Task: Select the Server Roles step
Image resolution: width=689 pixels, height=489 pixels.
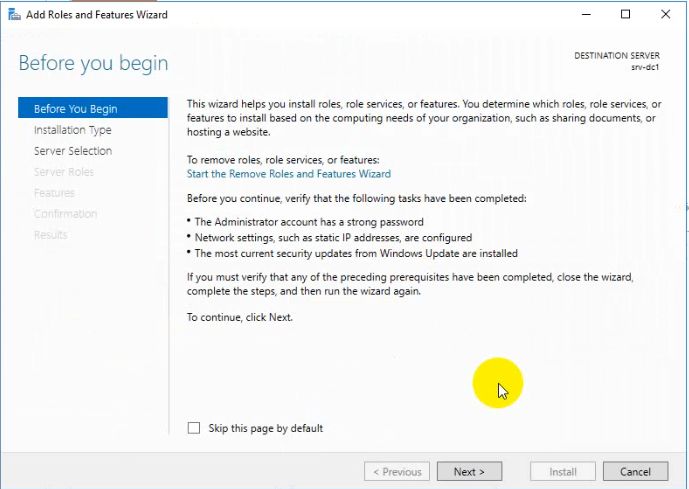Action: [64, 172]
